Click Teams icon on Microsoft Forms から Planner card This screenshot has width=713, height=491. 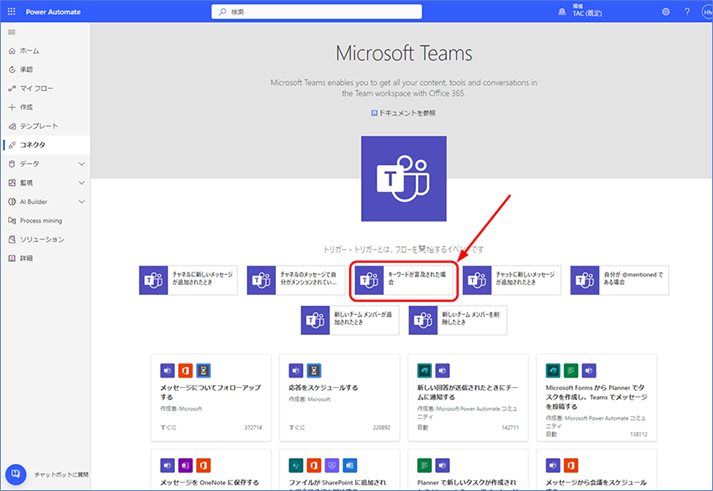pos(589,371)
